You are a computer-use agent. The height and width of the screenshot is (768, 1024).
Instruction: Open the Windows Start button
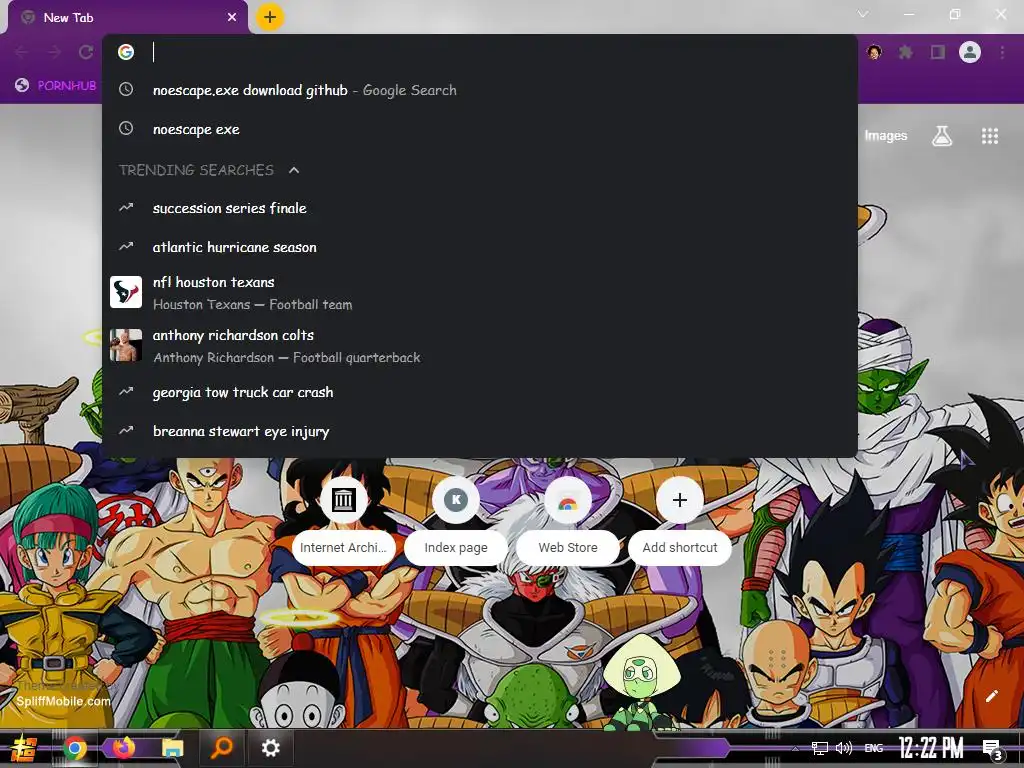click(x=23, y=748)
